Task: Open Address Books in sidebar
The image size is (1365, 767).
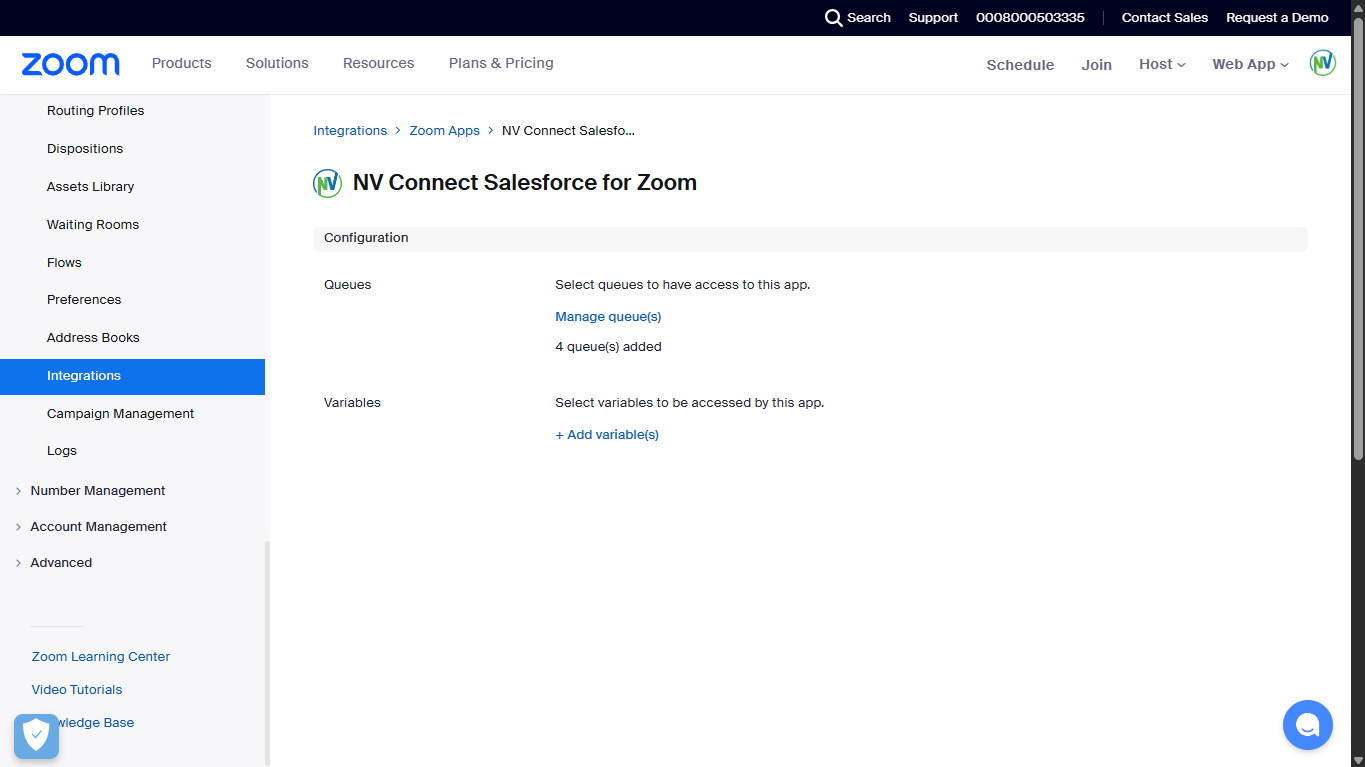Action: [93, 338]
